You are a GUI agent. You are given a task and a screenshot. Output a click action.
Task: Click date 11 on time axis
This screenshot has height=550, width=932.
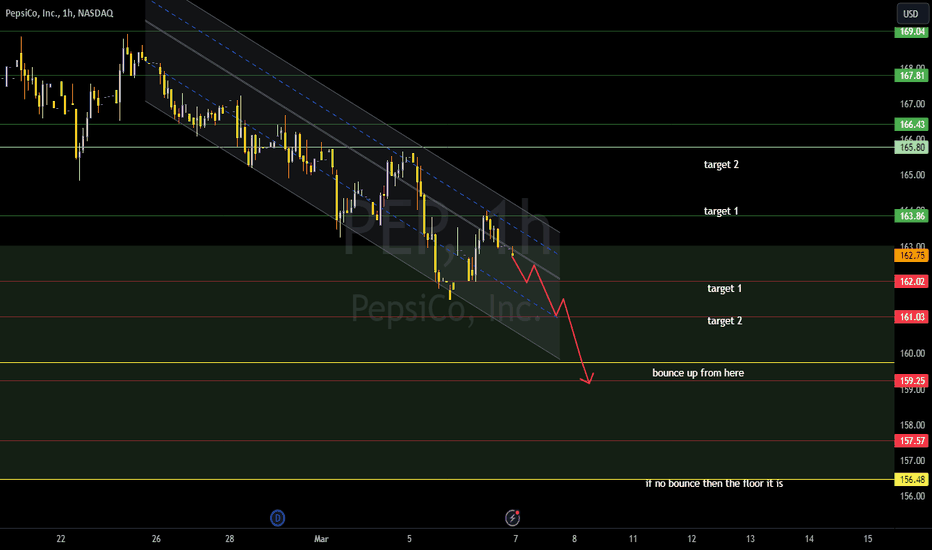[x=632, y=539]
